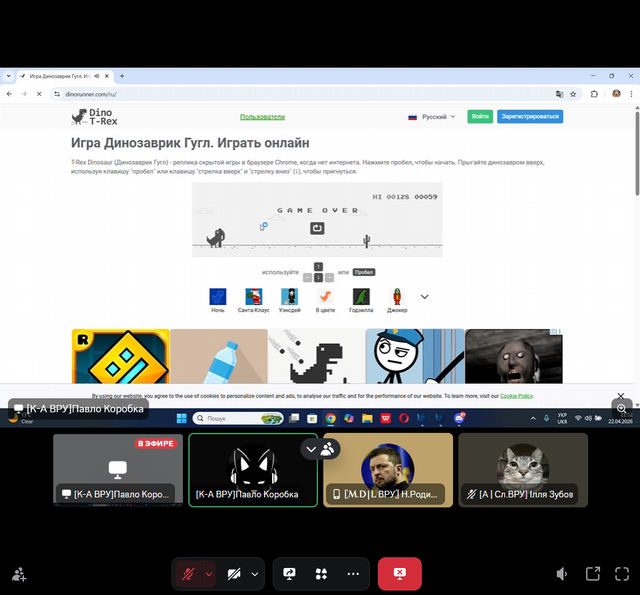Viewport: 640px width, 595px height.
Task: Close the cookie notice banner
Action: click(x=620, y=396)
